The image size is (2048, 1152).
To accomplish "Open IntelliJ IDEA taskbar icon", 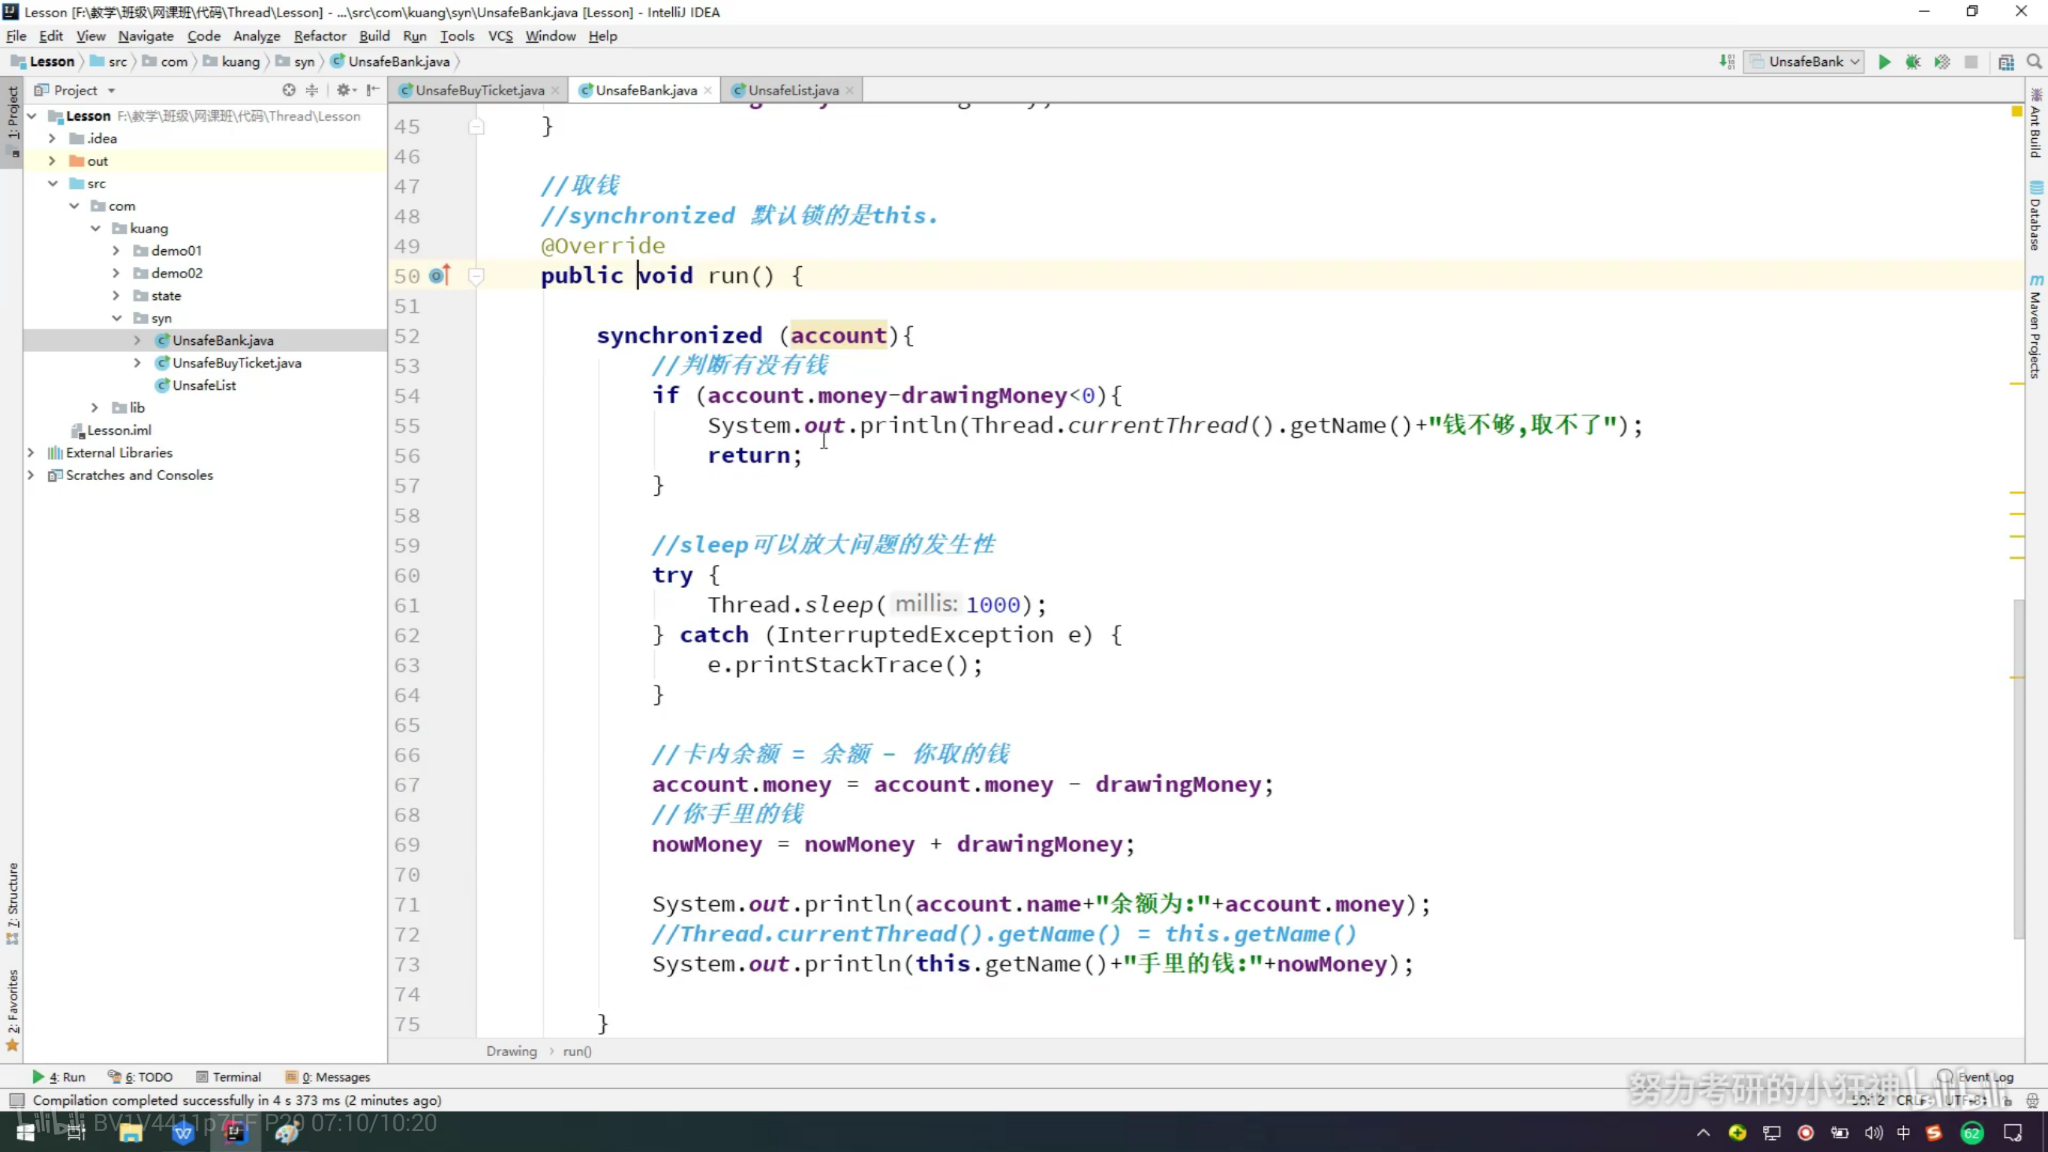I will coord(234,1132).
